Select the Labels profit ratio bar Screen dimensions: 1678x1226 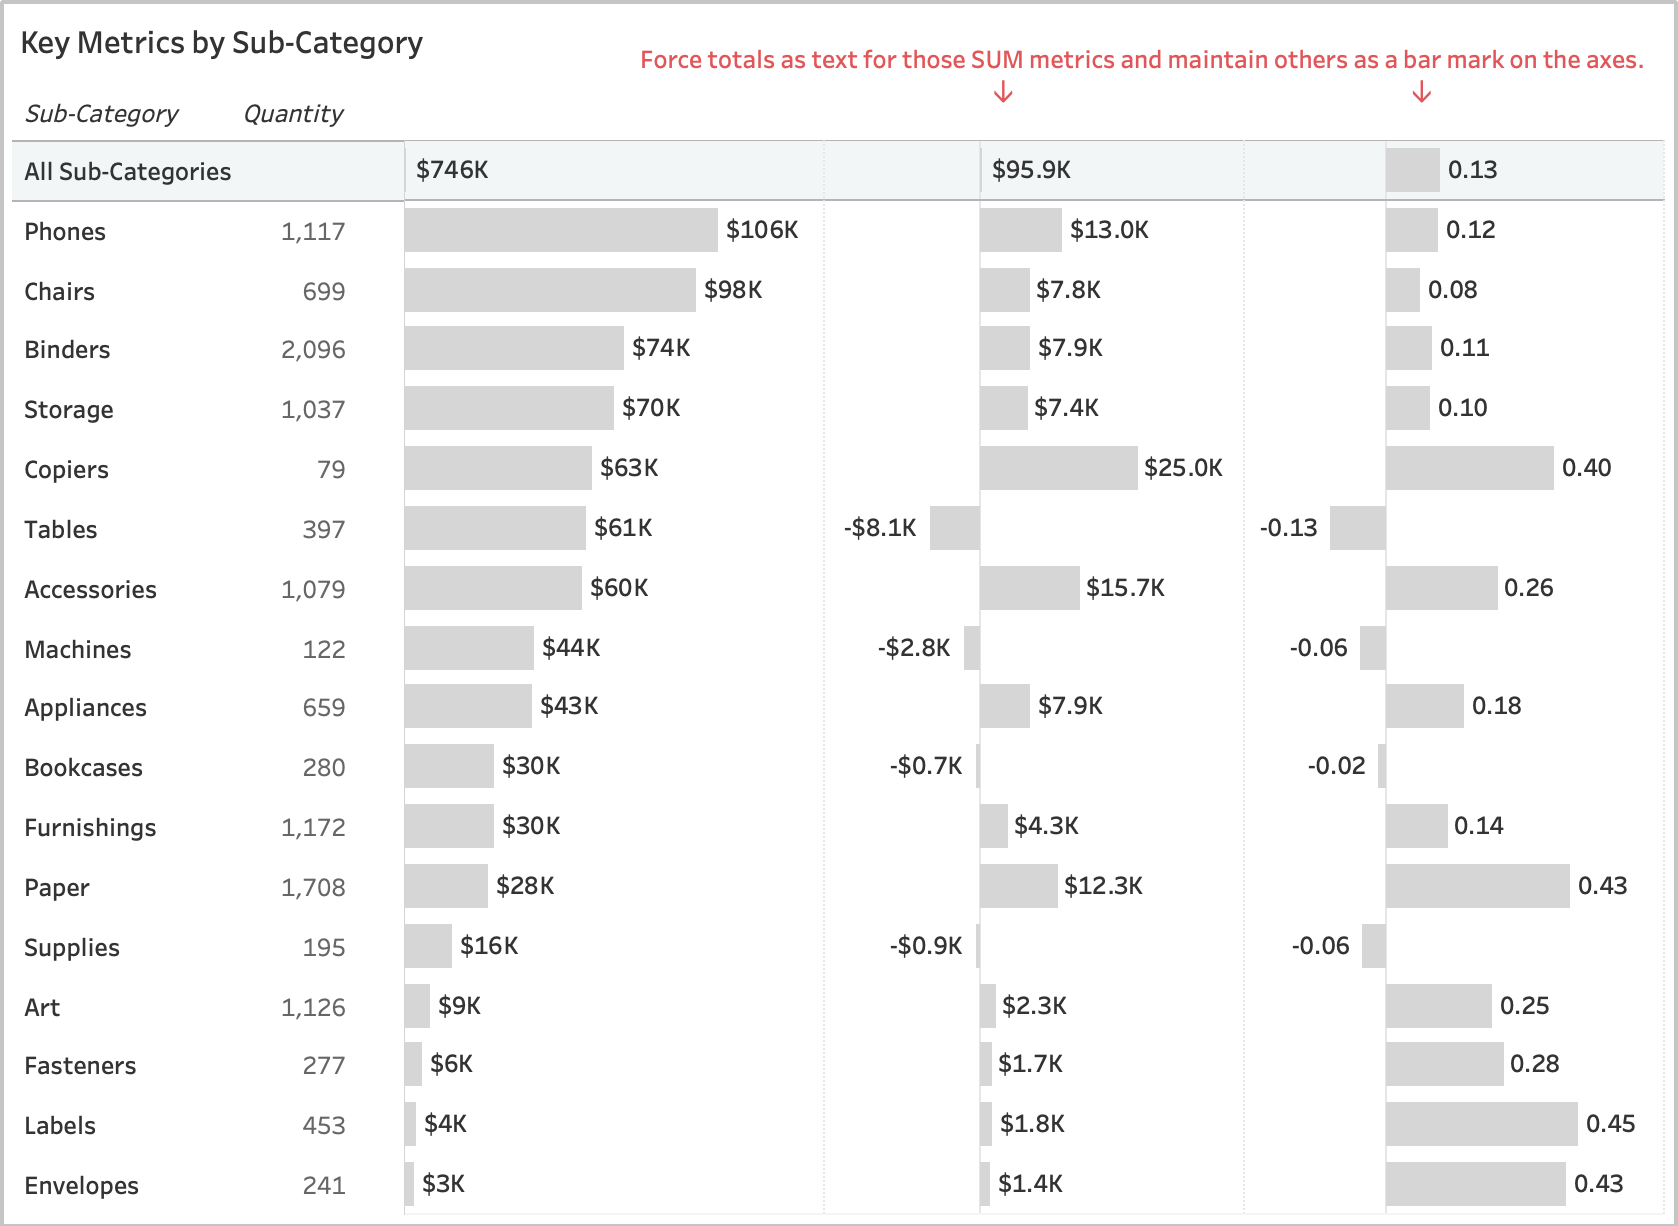(x=1480, y=1124)
